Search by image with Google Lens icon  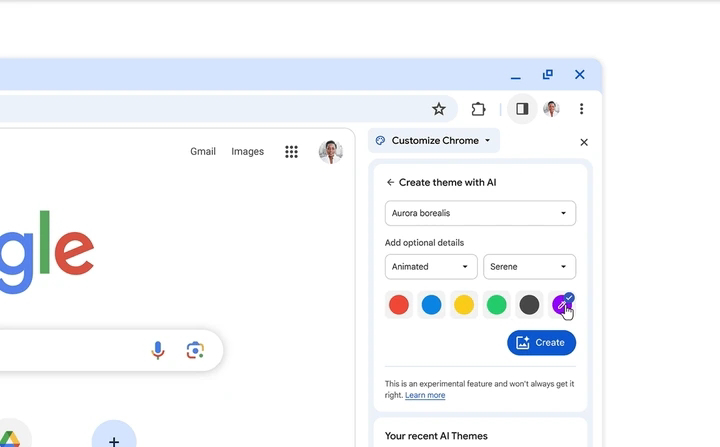coord(195,350)
